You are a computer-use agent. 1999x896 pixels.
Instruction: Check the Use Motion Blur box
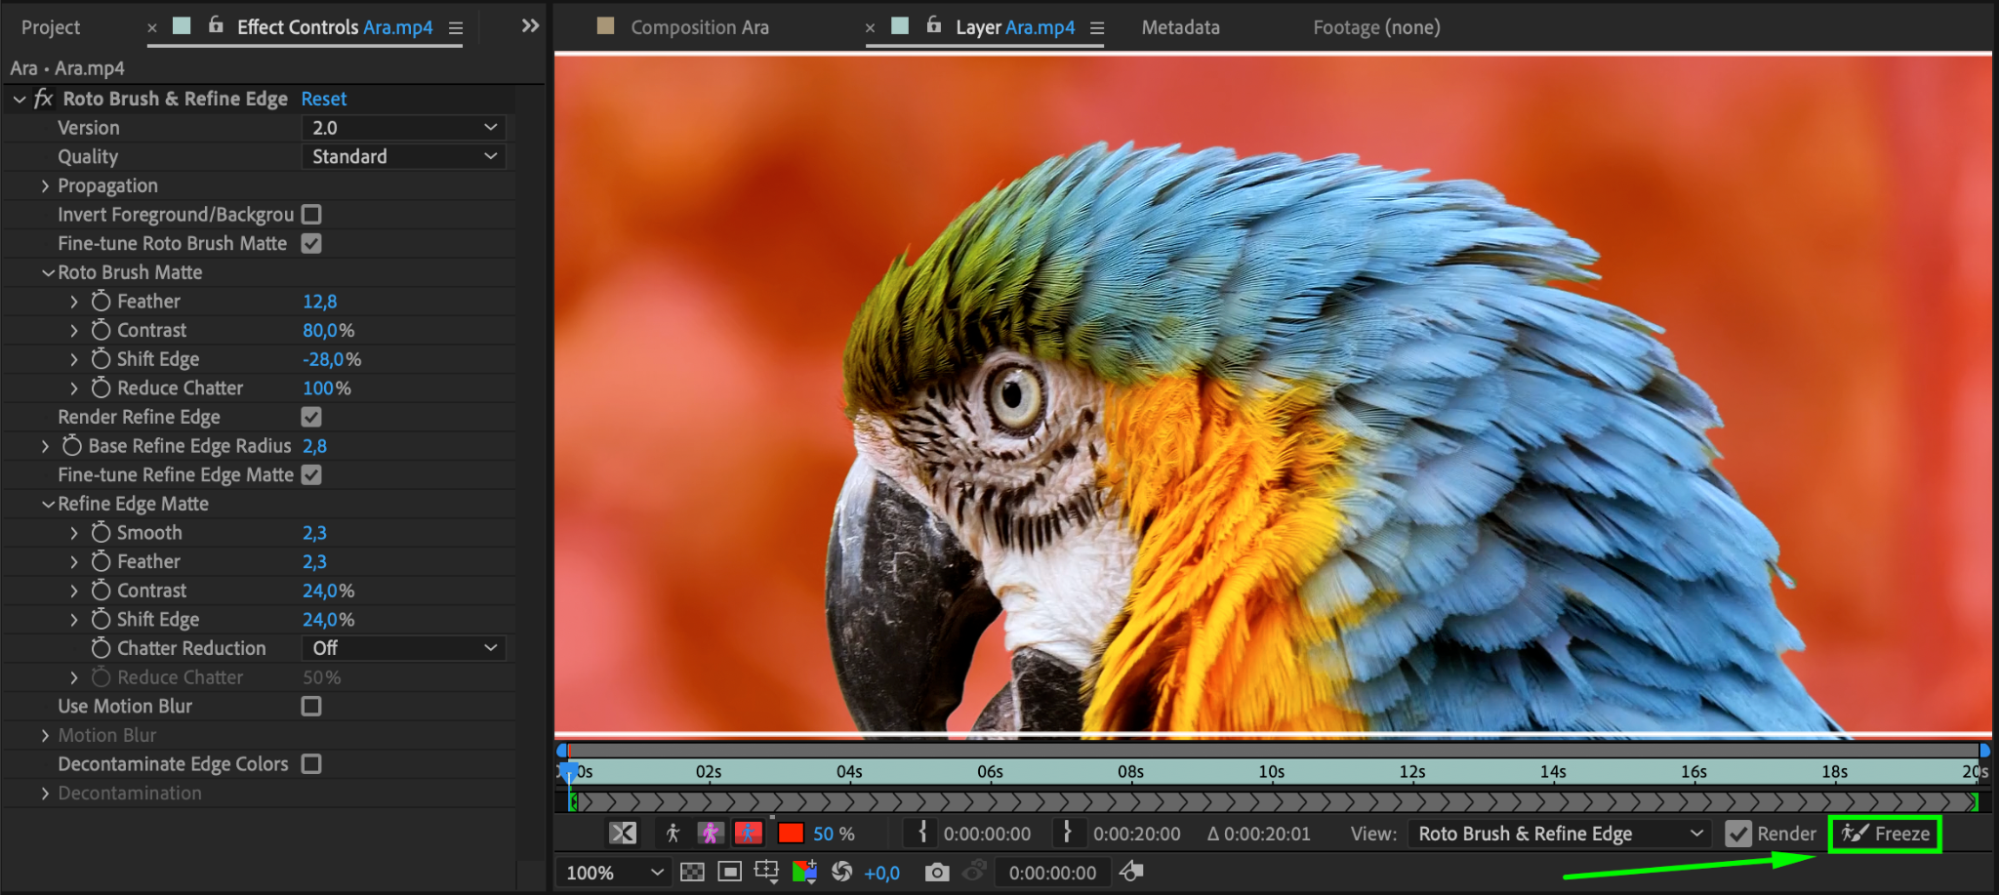point(312,706)
